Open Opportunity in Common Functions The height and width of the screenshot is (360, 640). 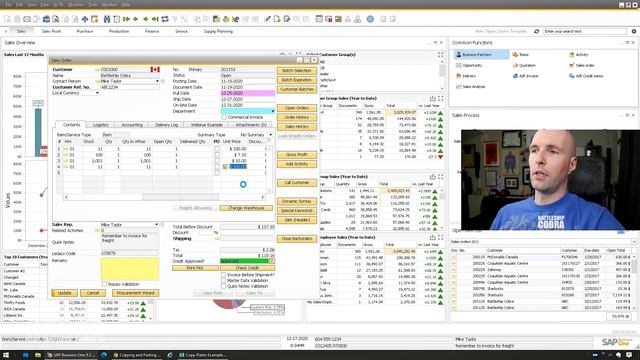[469, 65]
